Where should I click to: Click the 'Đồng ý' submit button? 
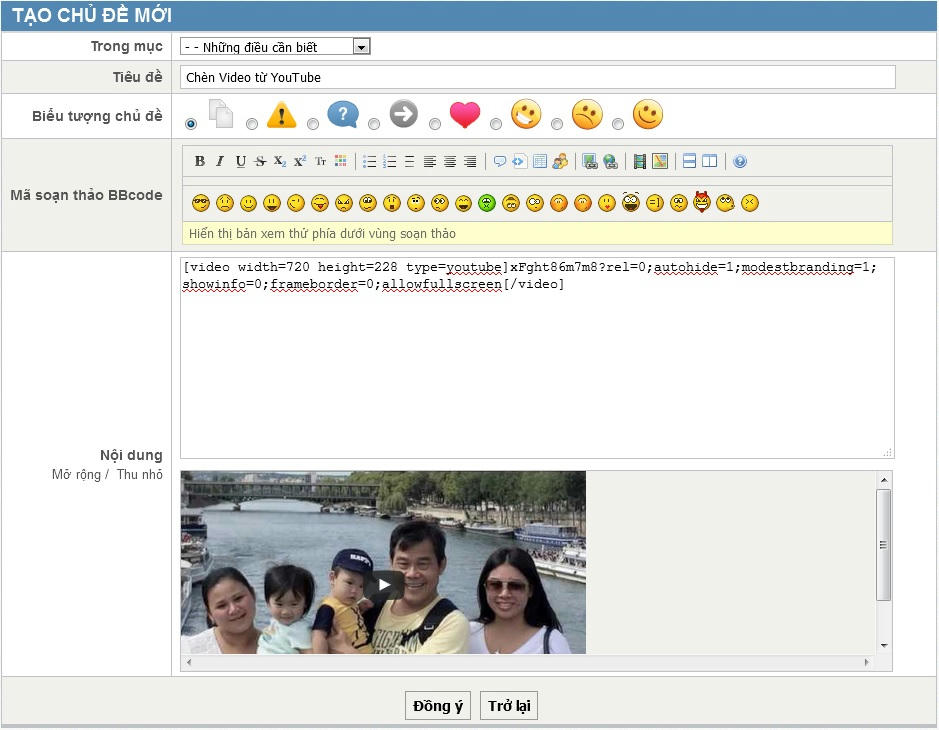[x=438, y=705]
